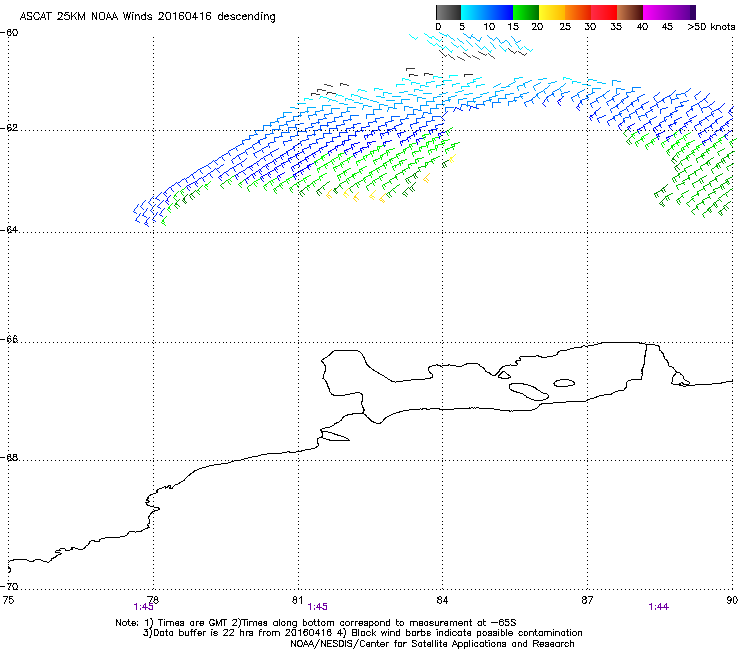Screen dimensions: 740x650
Task: Click the '>50 knots' legend label
Action: point(711,27)
